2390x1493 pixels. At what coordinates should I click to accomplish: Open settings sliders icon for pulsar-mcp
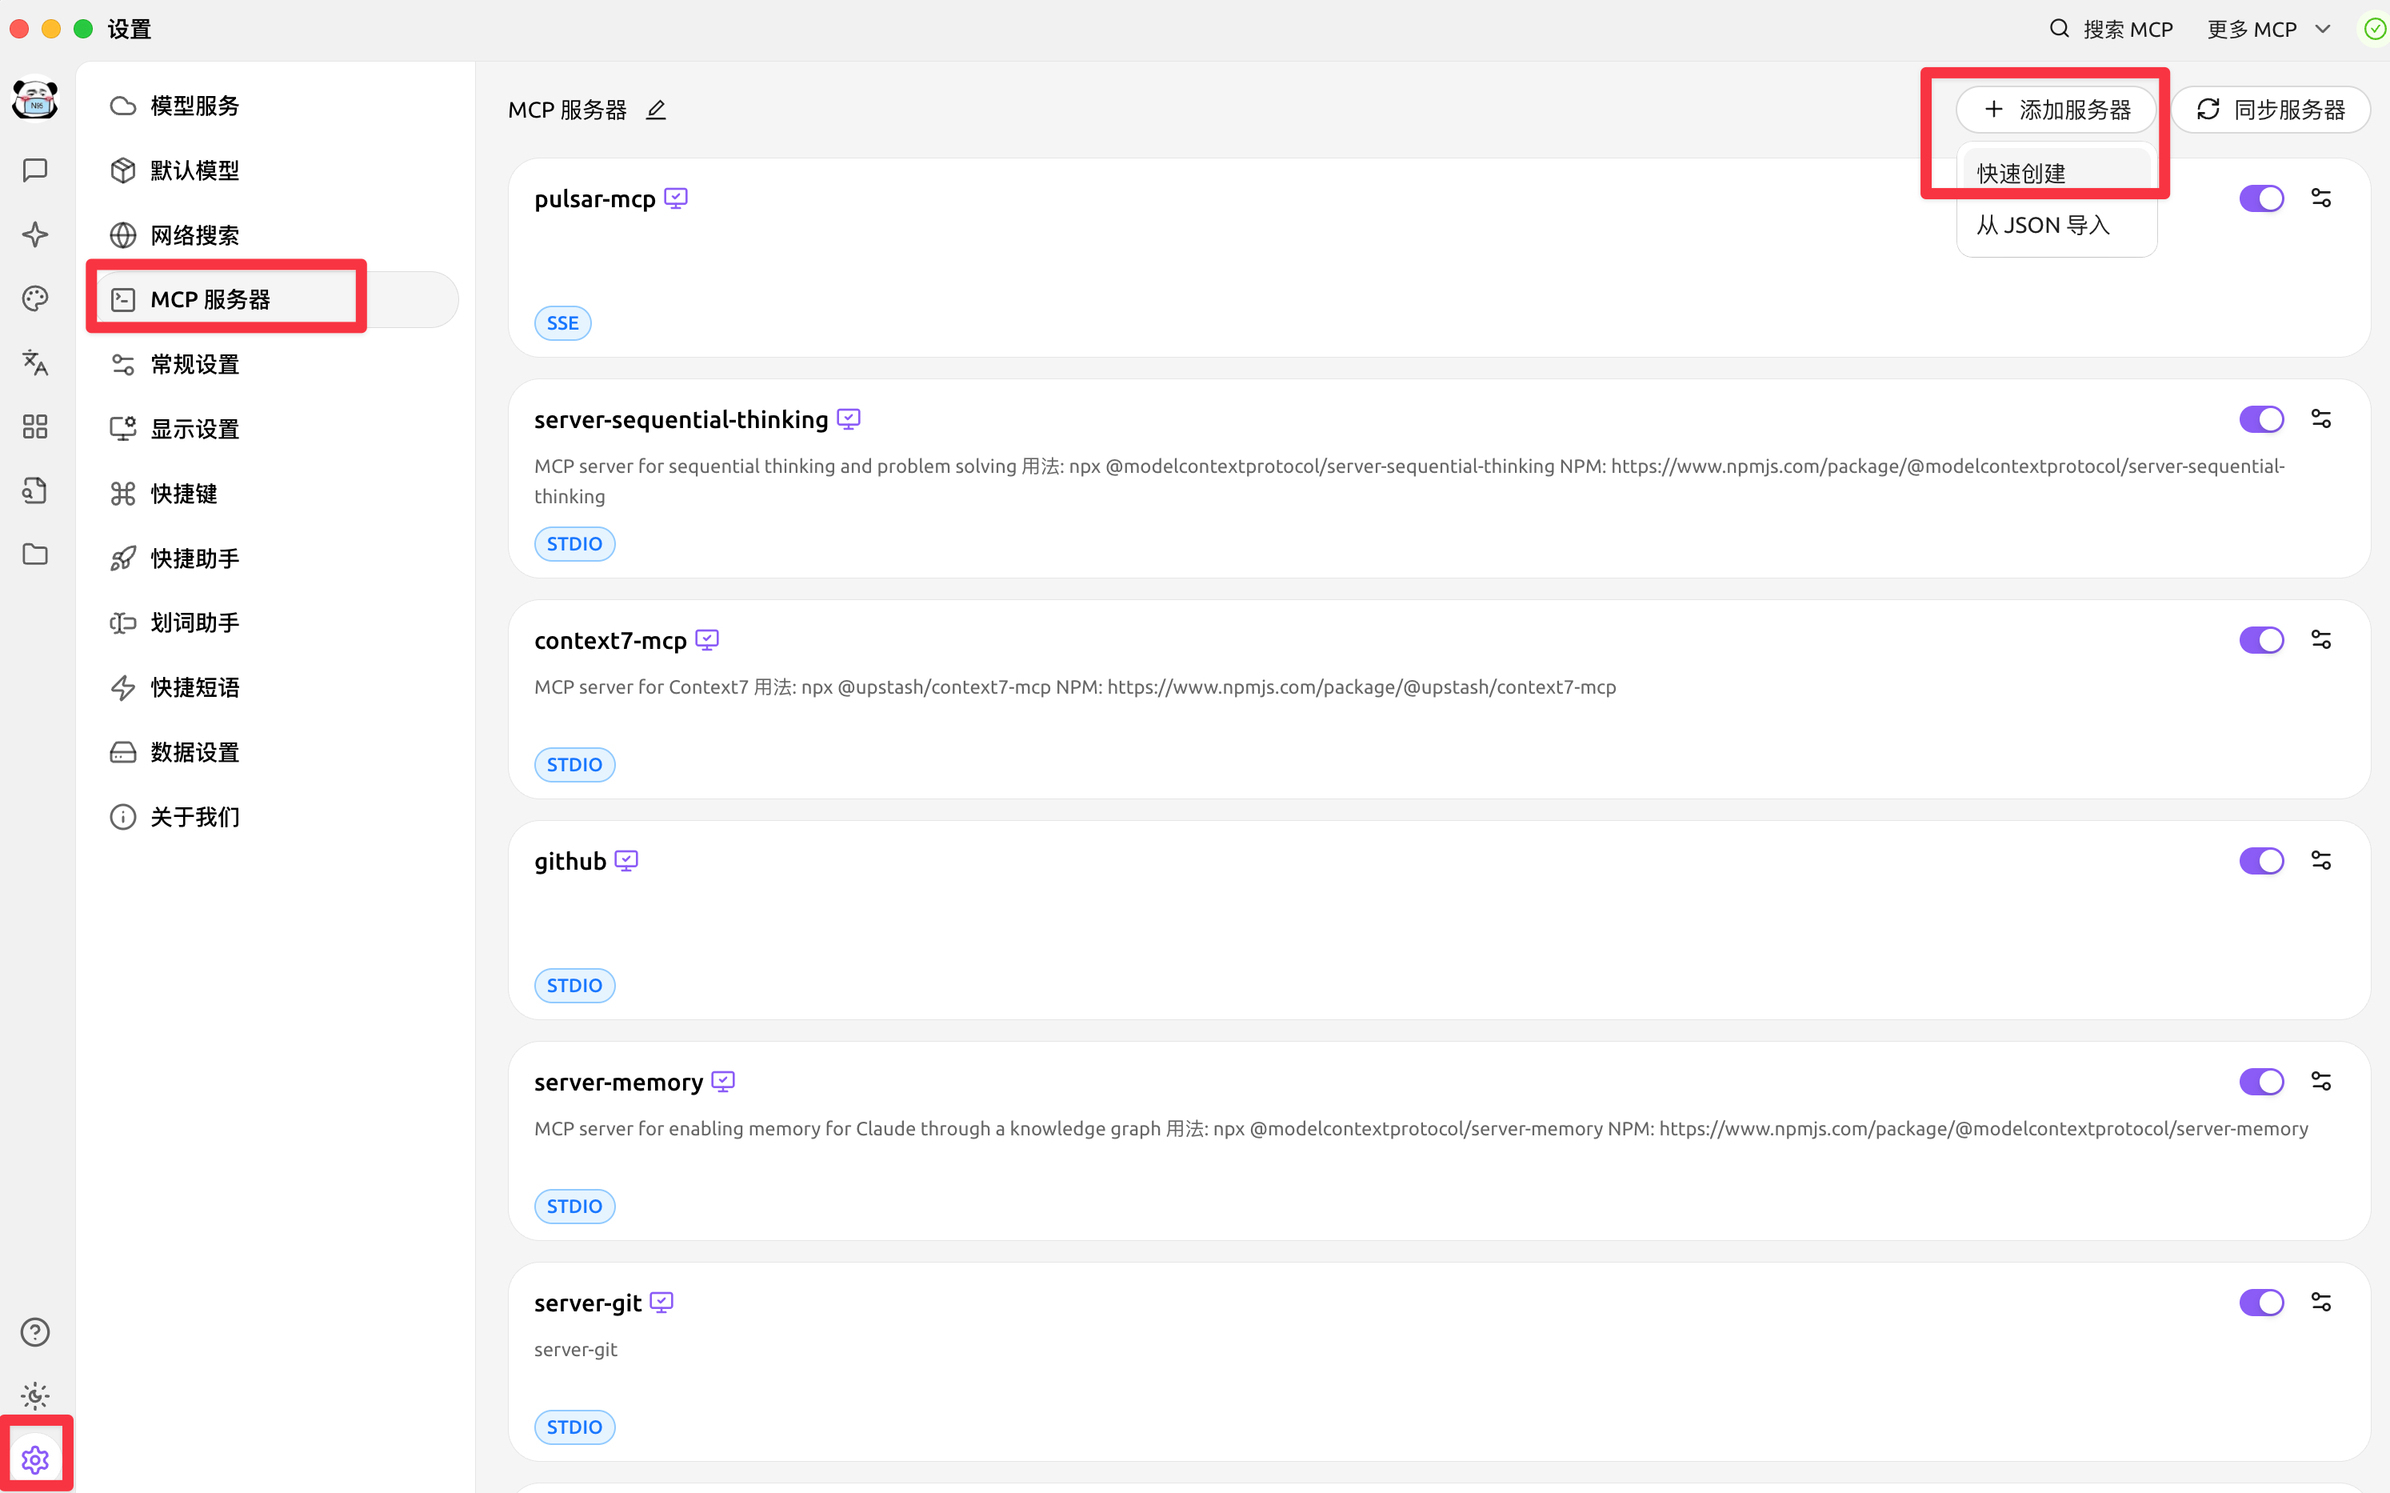click(2321, 198)
